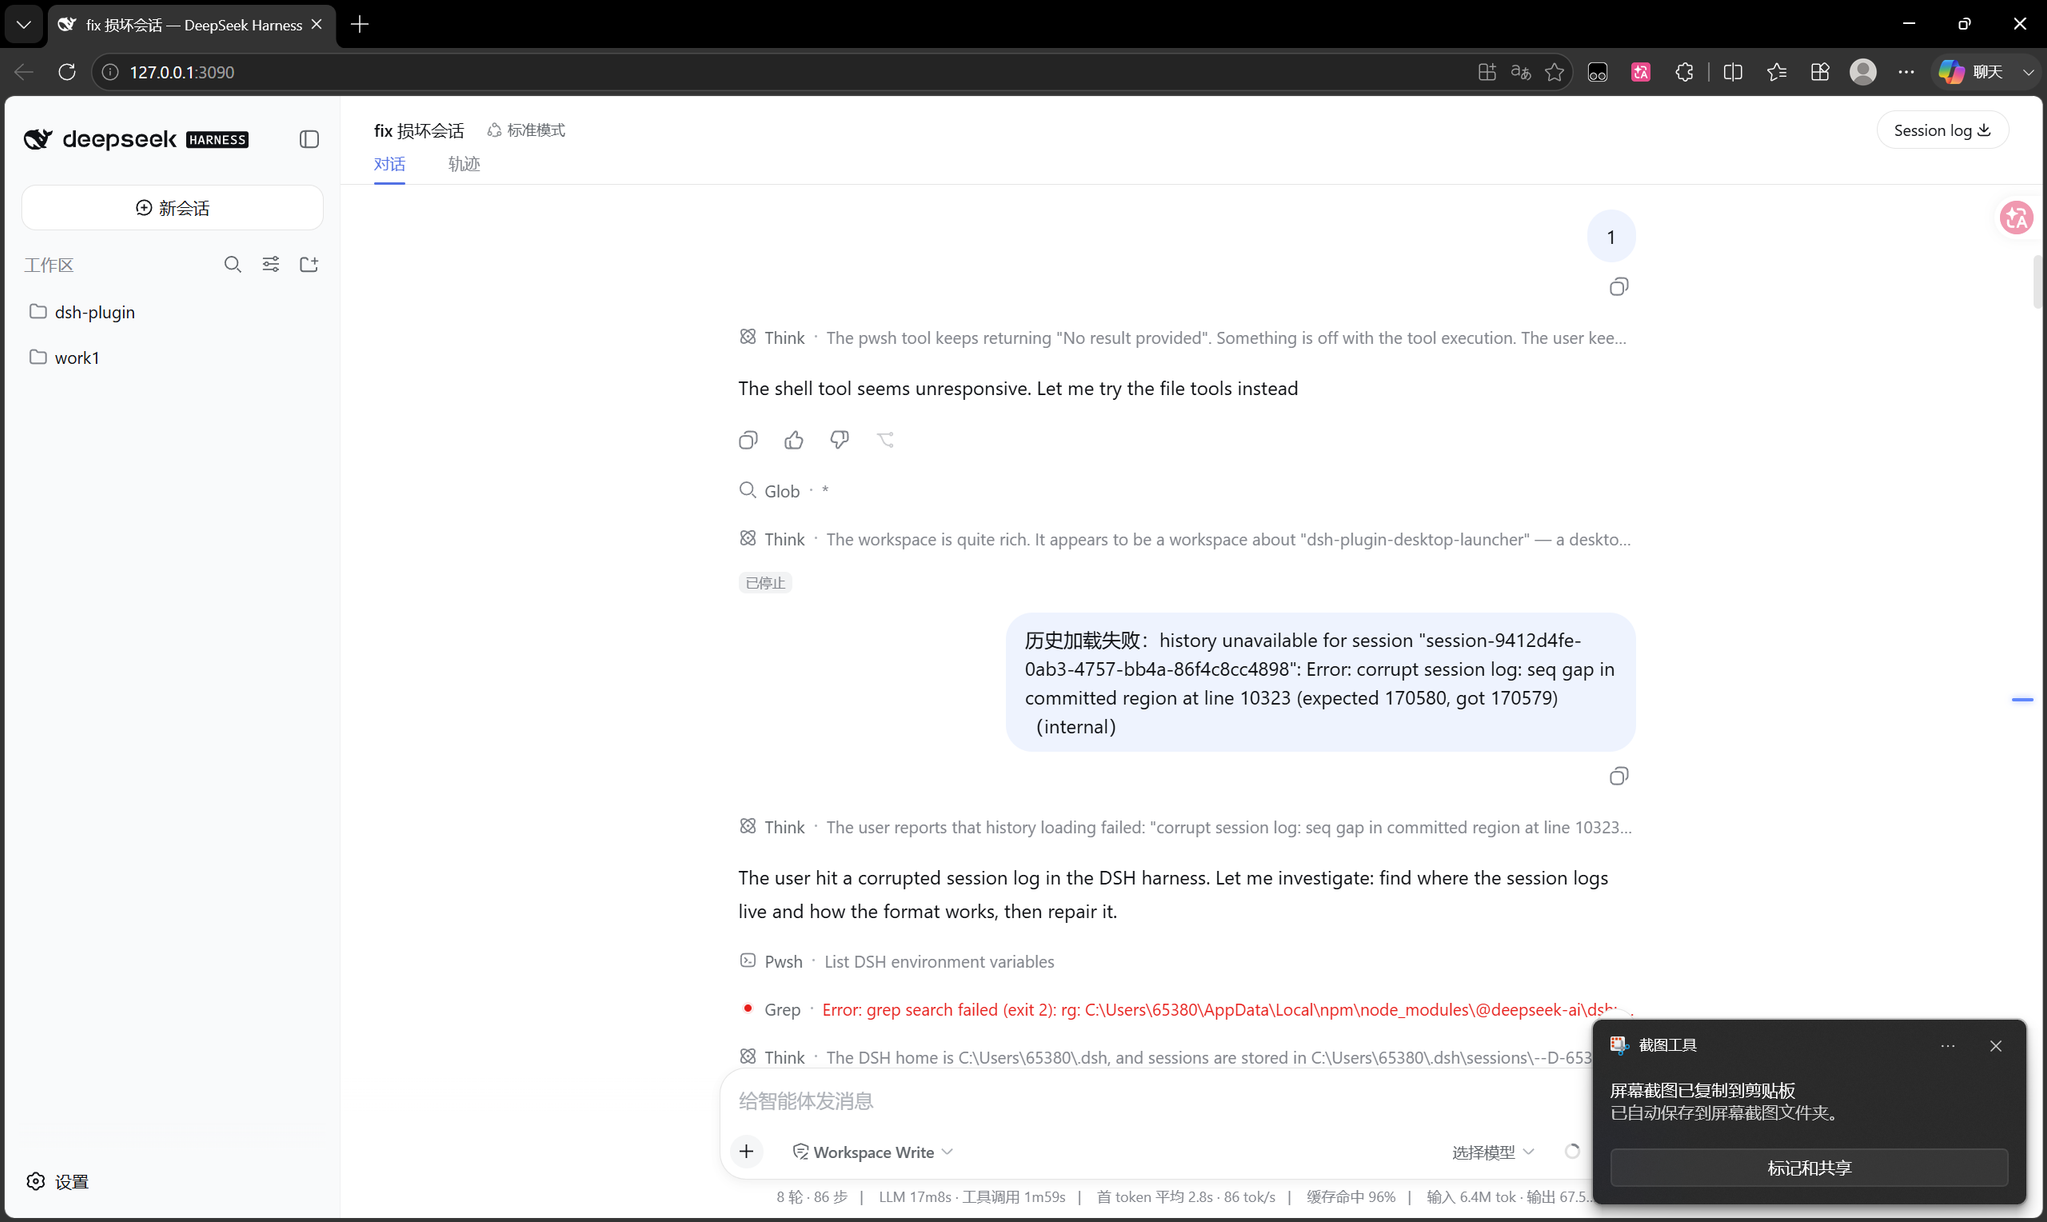
Task: Click the "缓存命中 96%" status text
Action: click(1351, 1197)
